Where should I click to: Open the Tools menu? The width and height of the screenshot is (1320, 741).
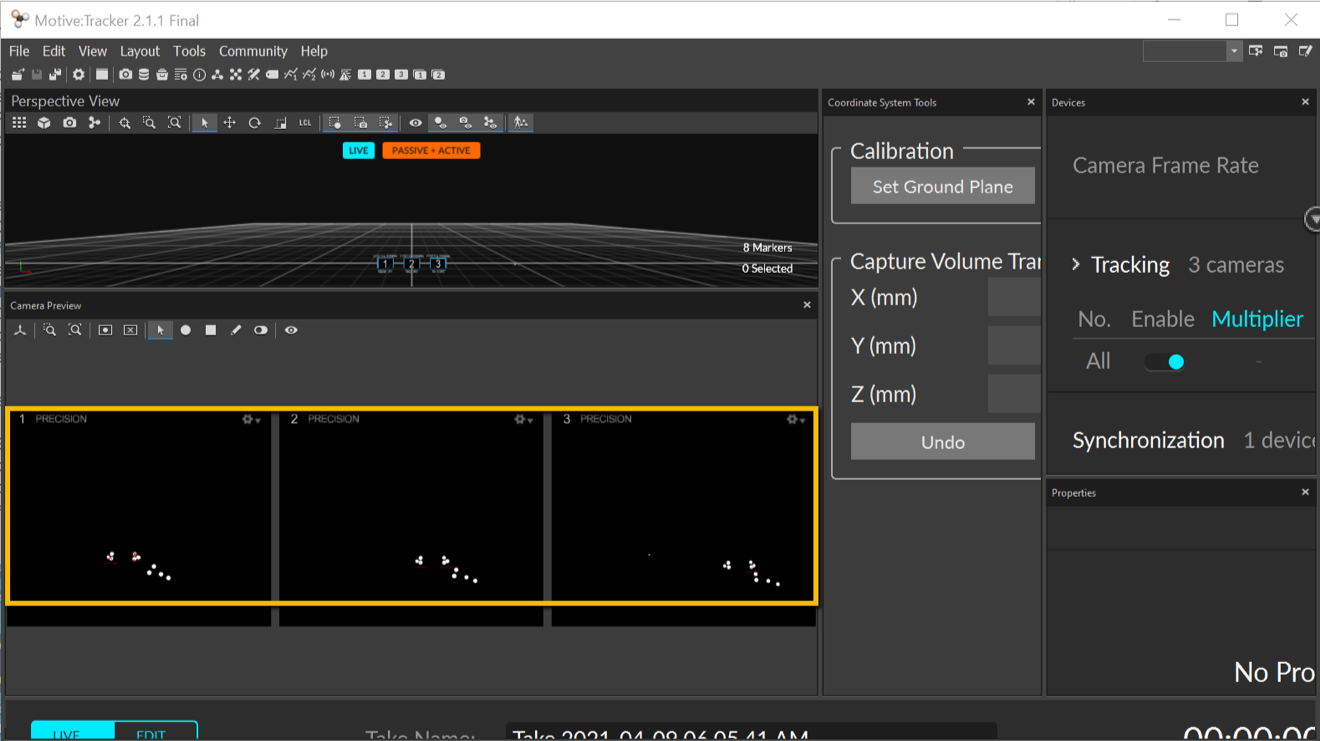[x=189, y=51]
